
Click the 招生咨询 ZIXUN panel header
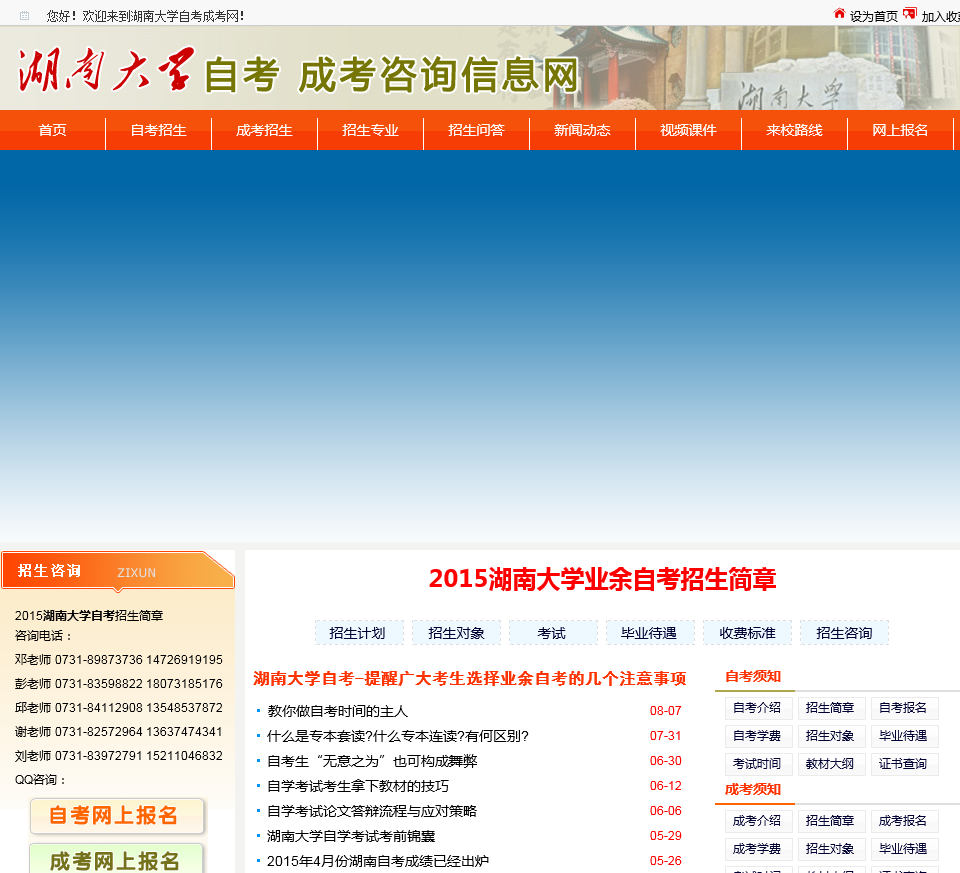click(x=118, y=571)
